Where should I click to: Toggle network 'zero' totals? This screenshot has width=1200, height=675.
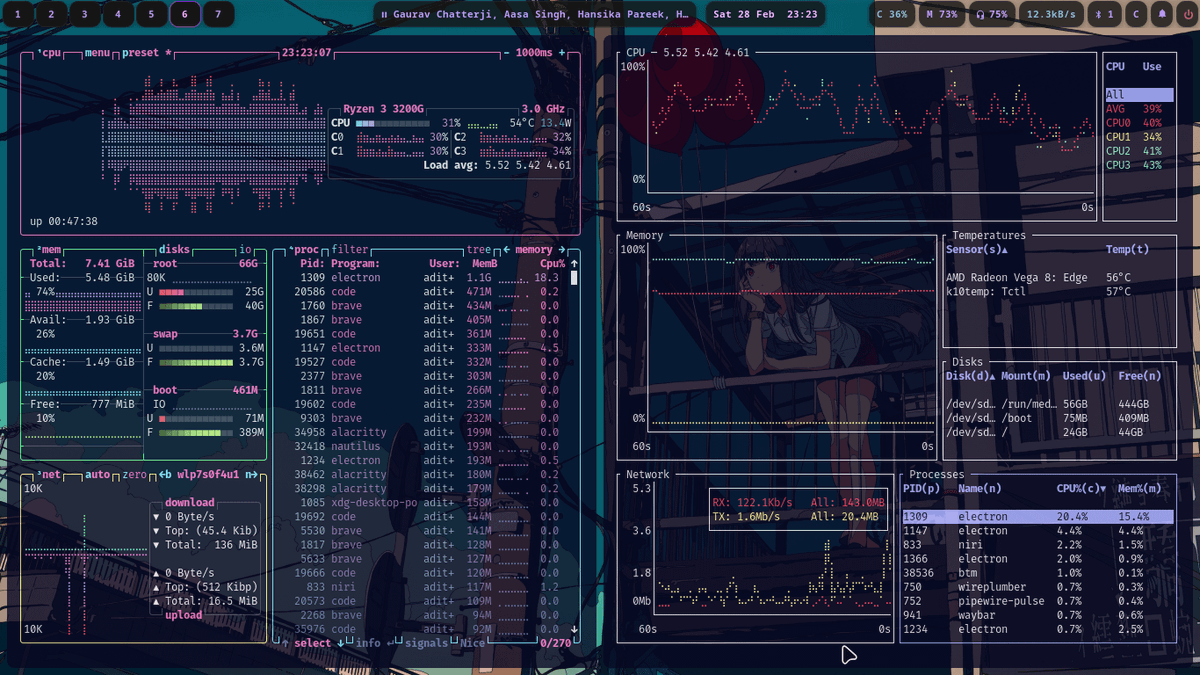pos(135,475)
